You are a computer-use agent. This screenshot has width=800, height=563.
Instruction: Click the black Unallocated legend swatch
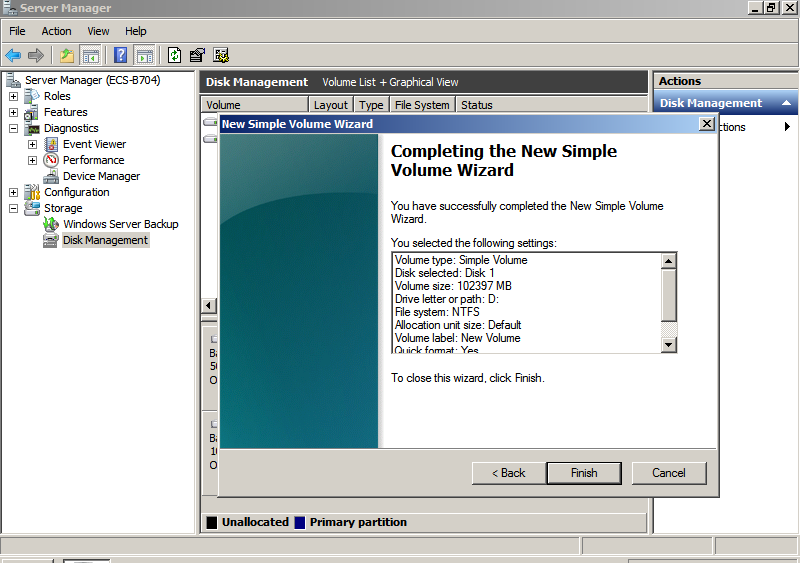pos(212,523)
